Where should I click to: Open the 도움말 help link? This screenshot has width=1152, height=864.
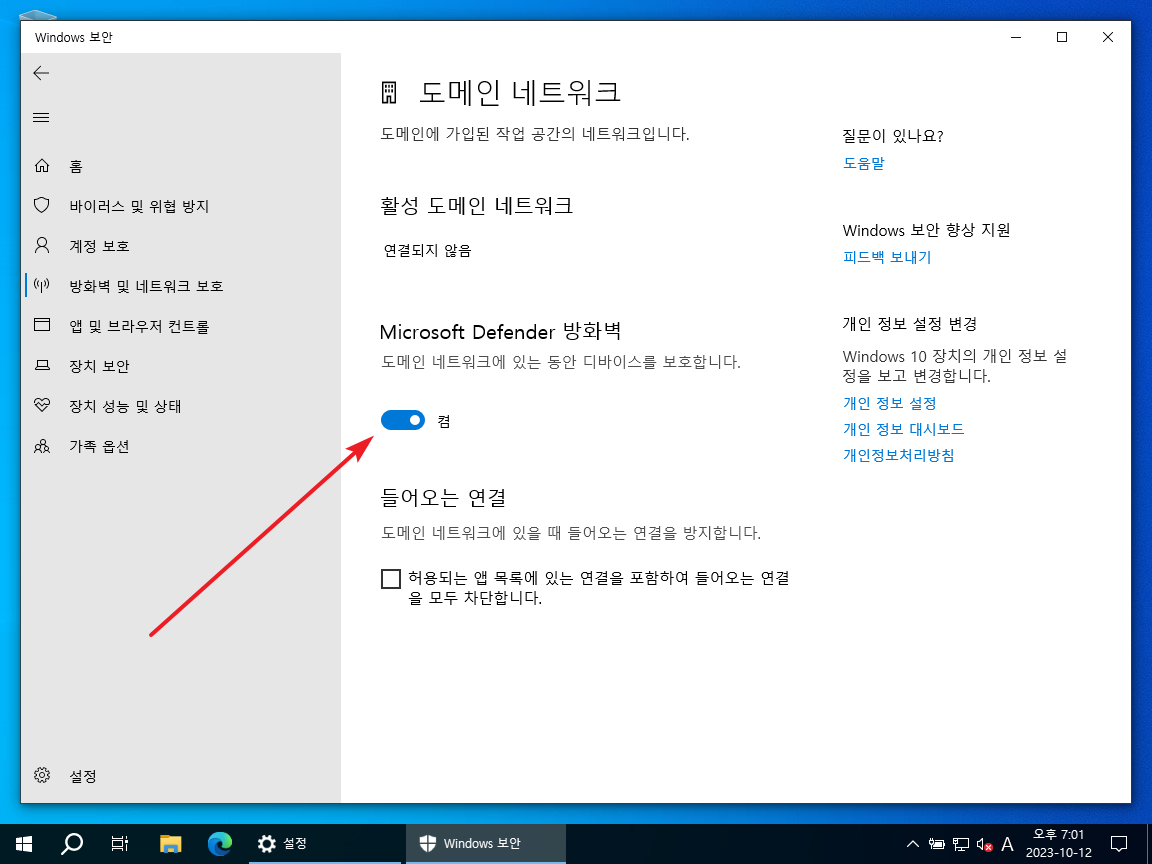[864, 163]
